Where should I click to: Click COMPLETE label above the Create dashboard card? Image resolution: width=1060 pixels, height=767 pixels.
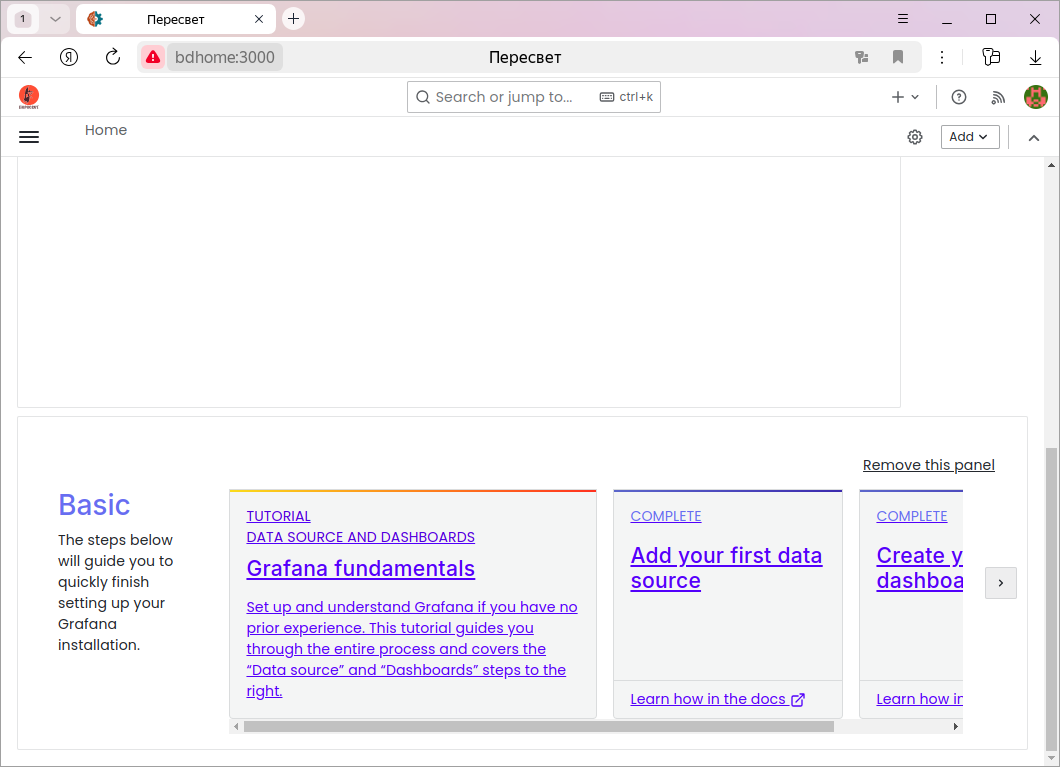click(912, 516)
